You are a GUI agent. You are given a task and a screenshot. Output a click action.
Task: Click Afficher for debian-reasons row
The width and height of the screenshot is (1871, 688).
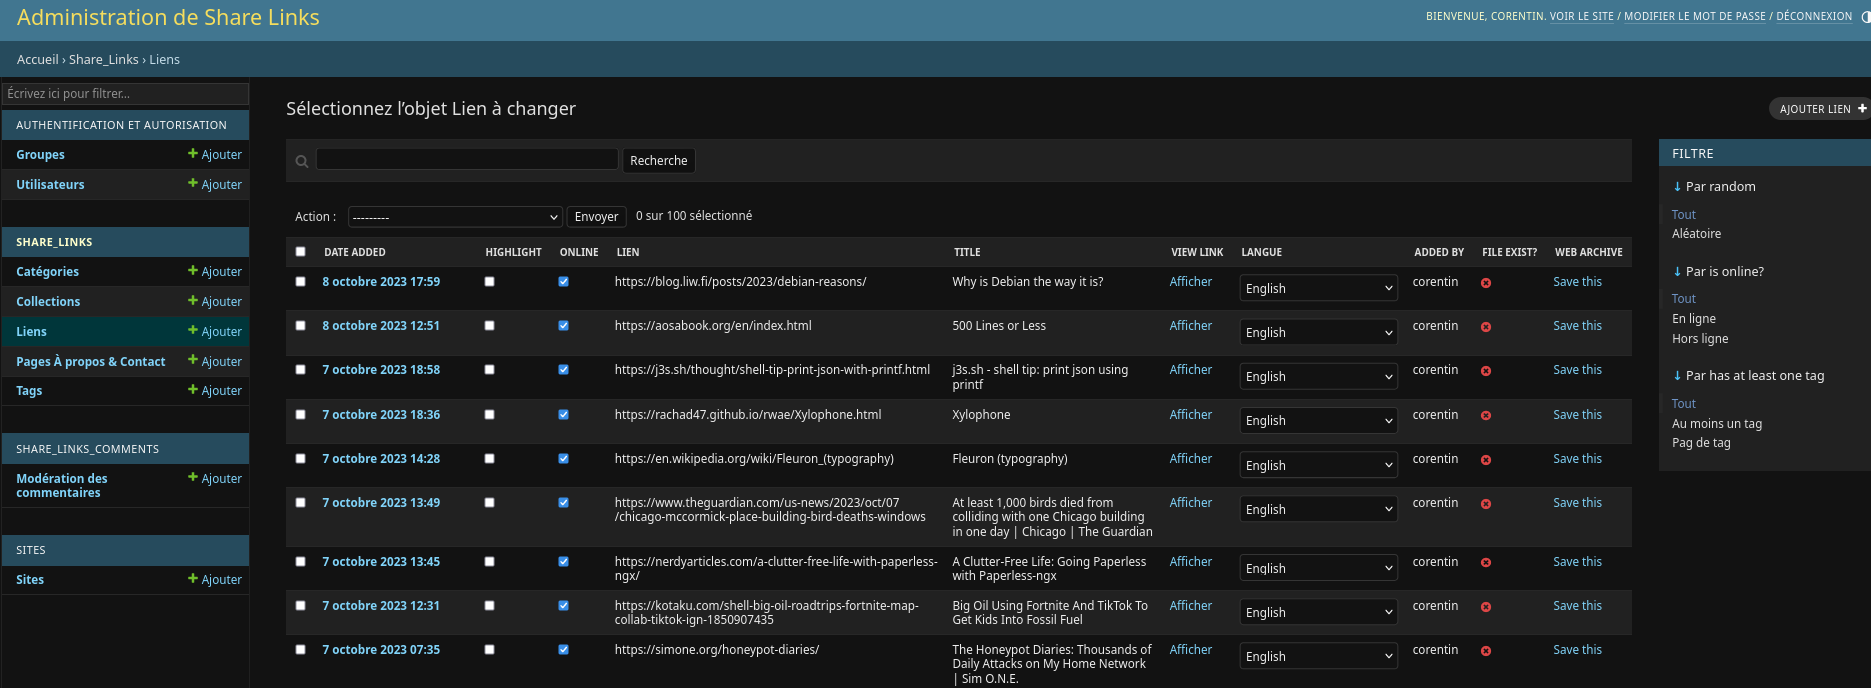tap(1190, 282)
